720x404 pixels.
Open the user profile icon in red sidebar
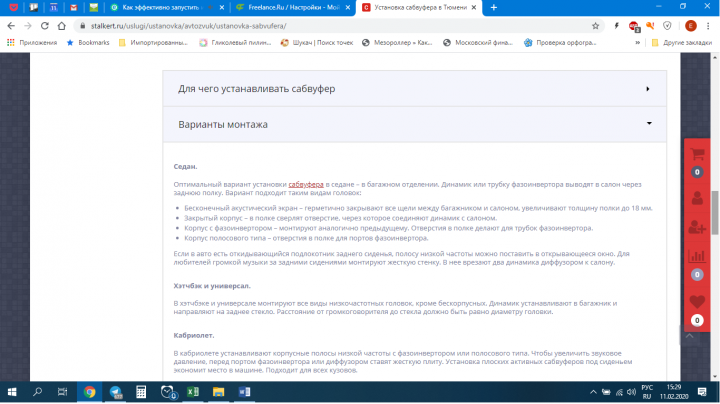click(697, 198)
